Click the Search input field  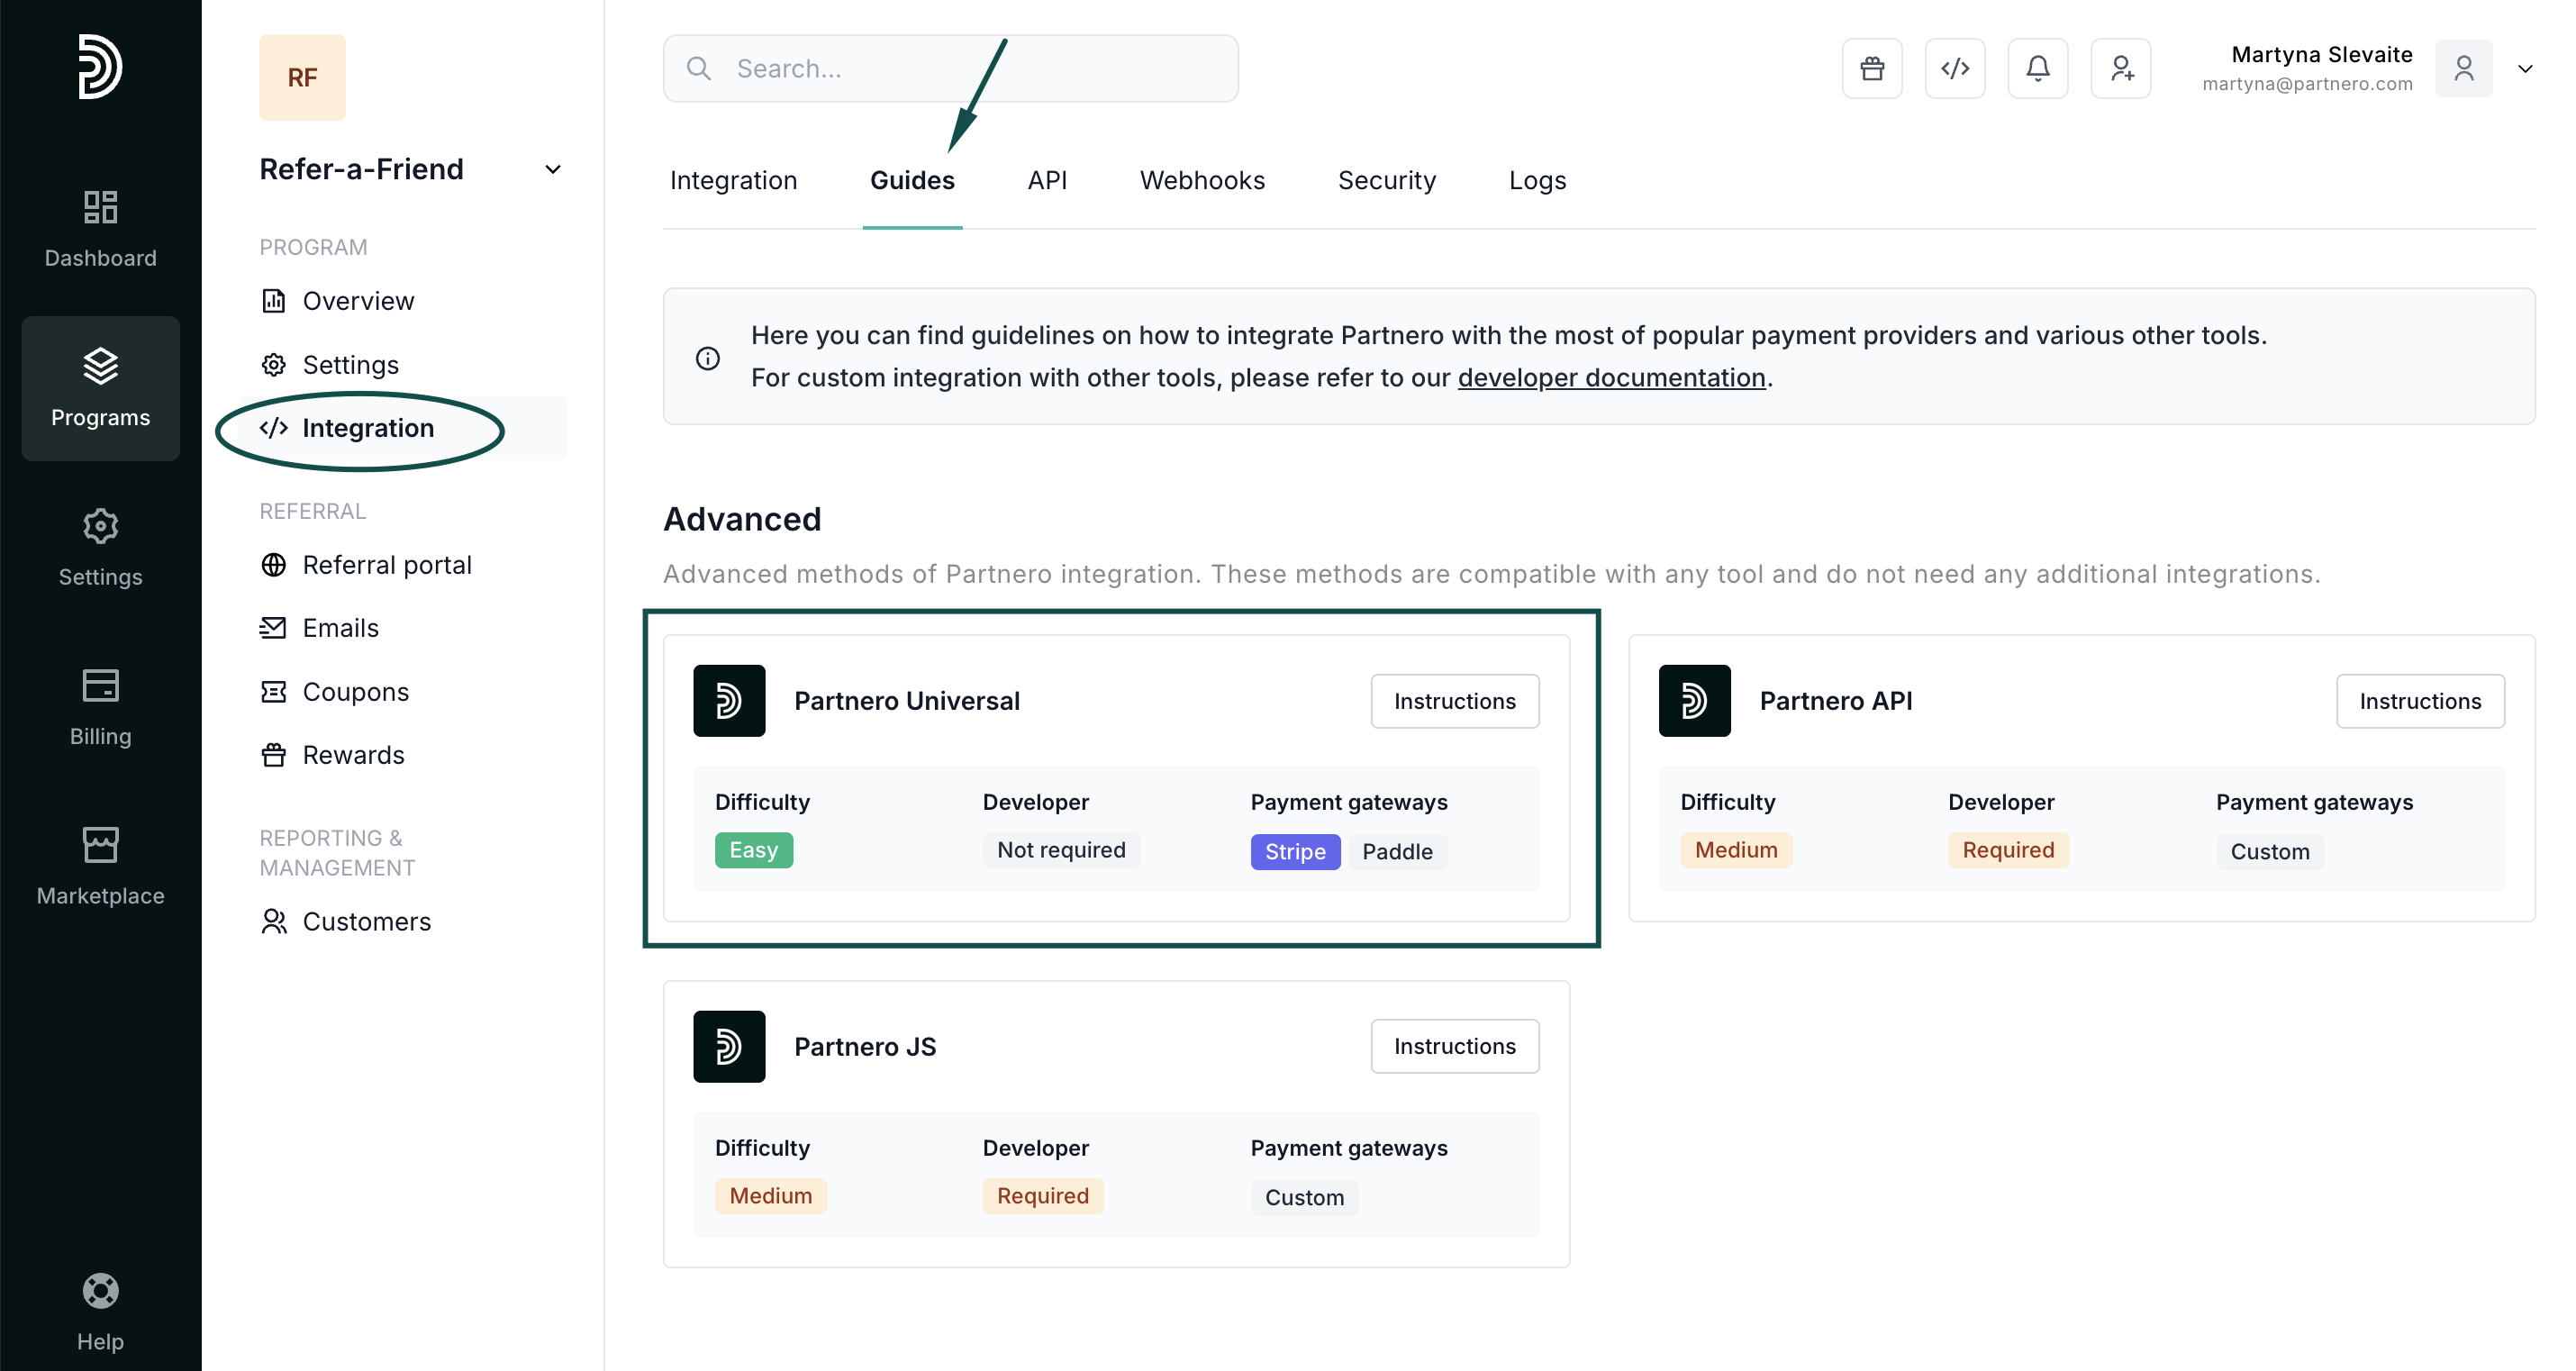tap(950, 68)
